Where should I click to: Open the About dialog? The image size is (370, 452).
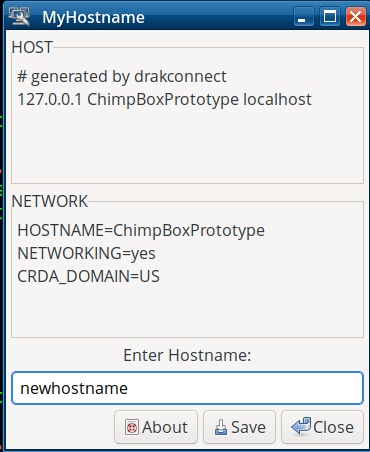[156, 427]
